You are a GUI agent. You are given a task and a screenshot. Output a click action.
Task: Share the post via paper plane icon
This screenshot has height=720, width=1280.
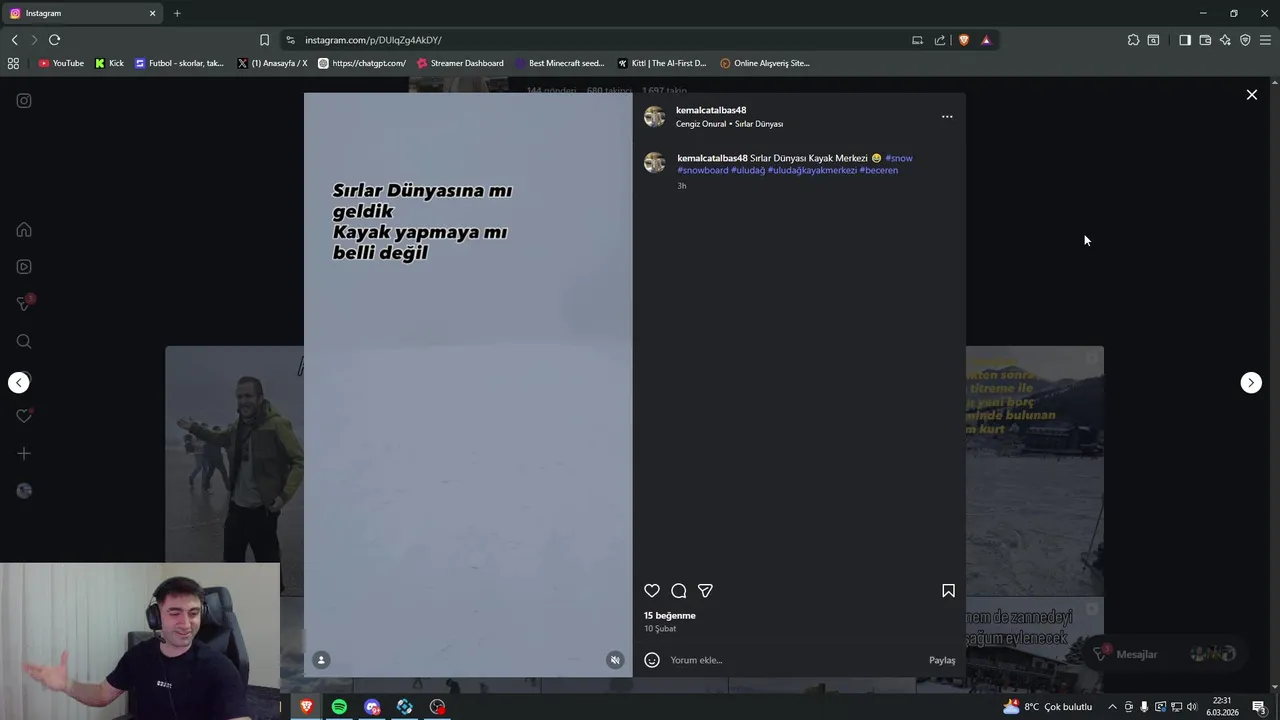point(705,591)
